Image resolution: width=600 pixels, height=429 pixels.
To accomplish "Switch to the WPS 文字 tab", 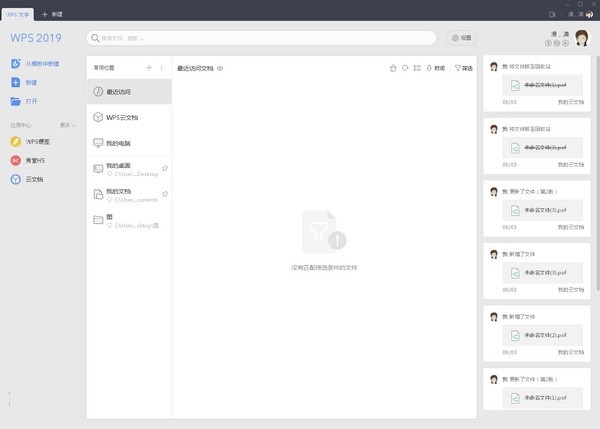I will tap(18, 15).
